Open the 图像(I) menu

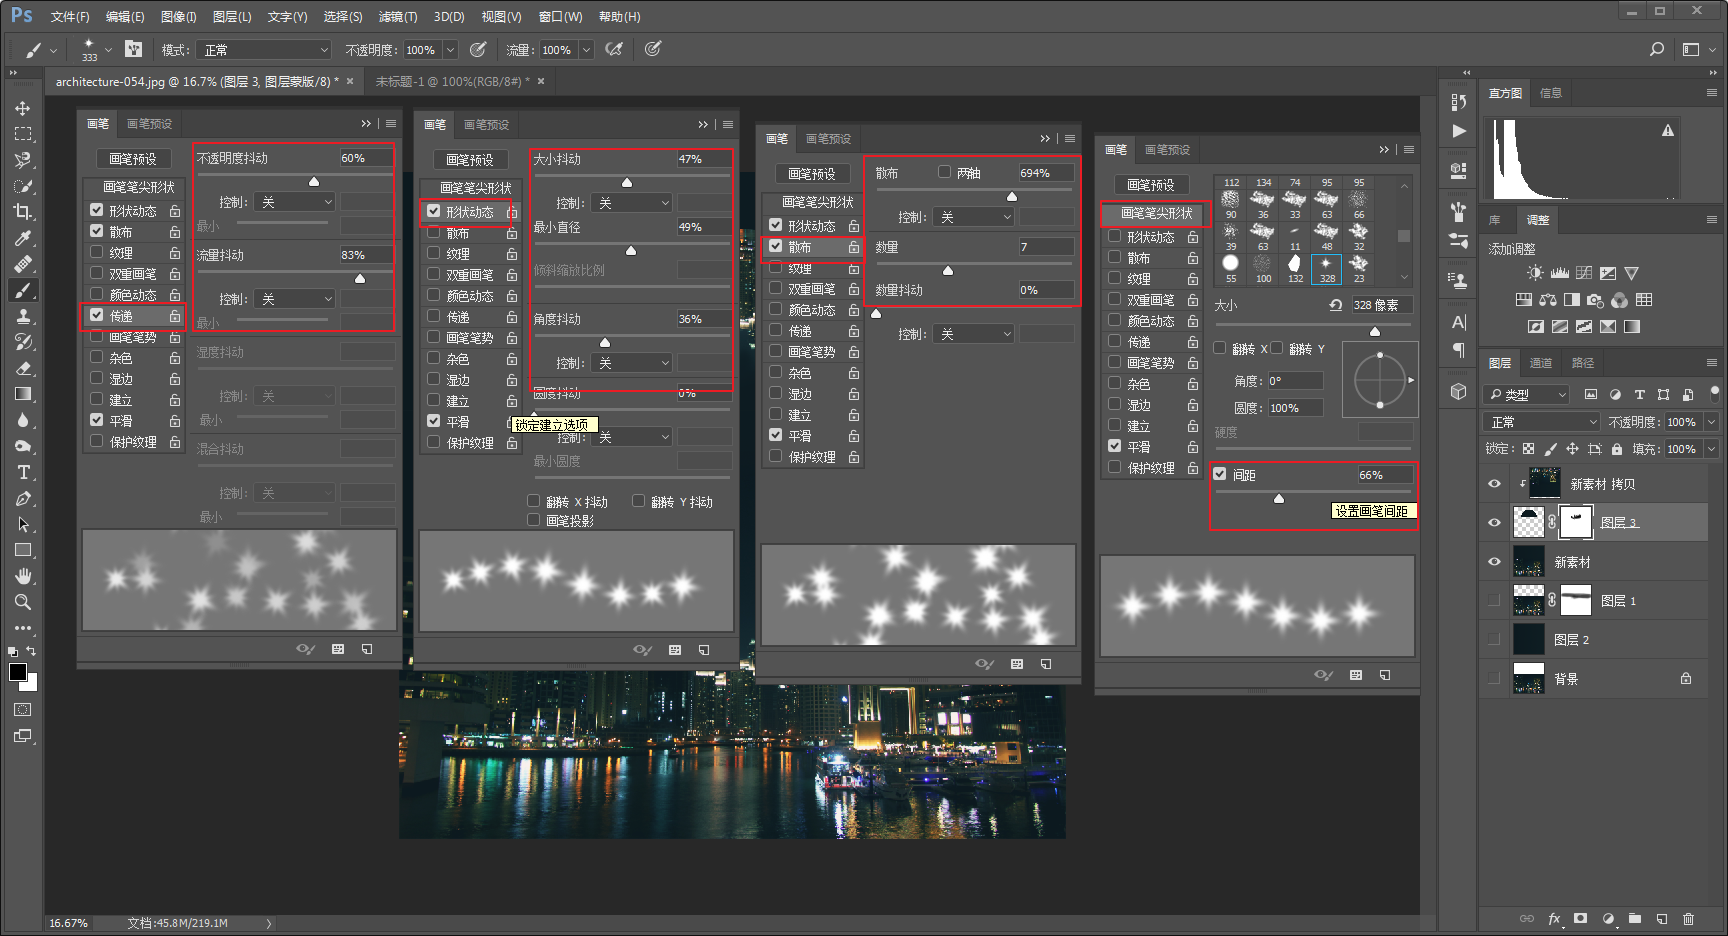point(178,17)
